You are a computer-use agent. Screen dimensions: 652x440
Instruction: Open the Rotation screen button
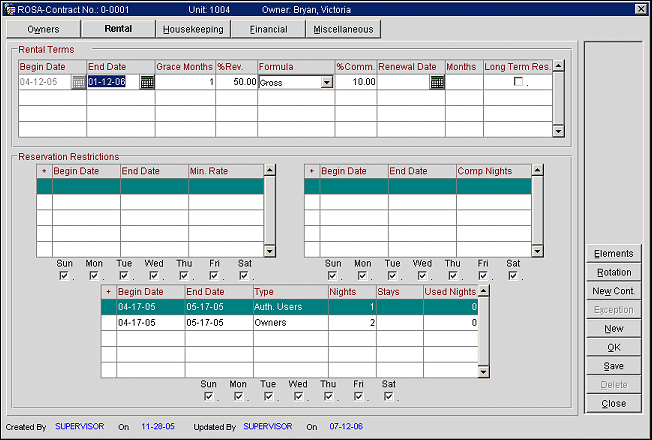(613, 272)
